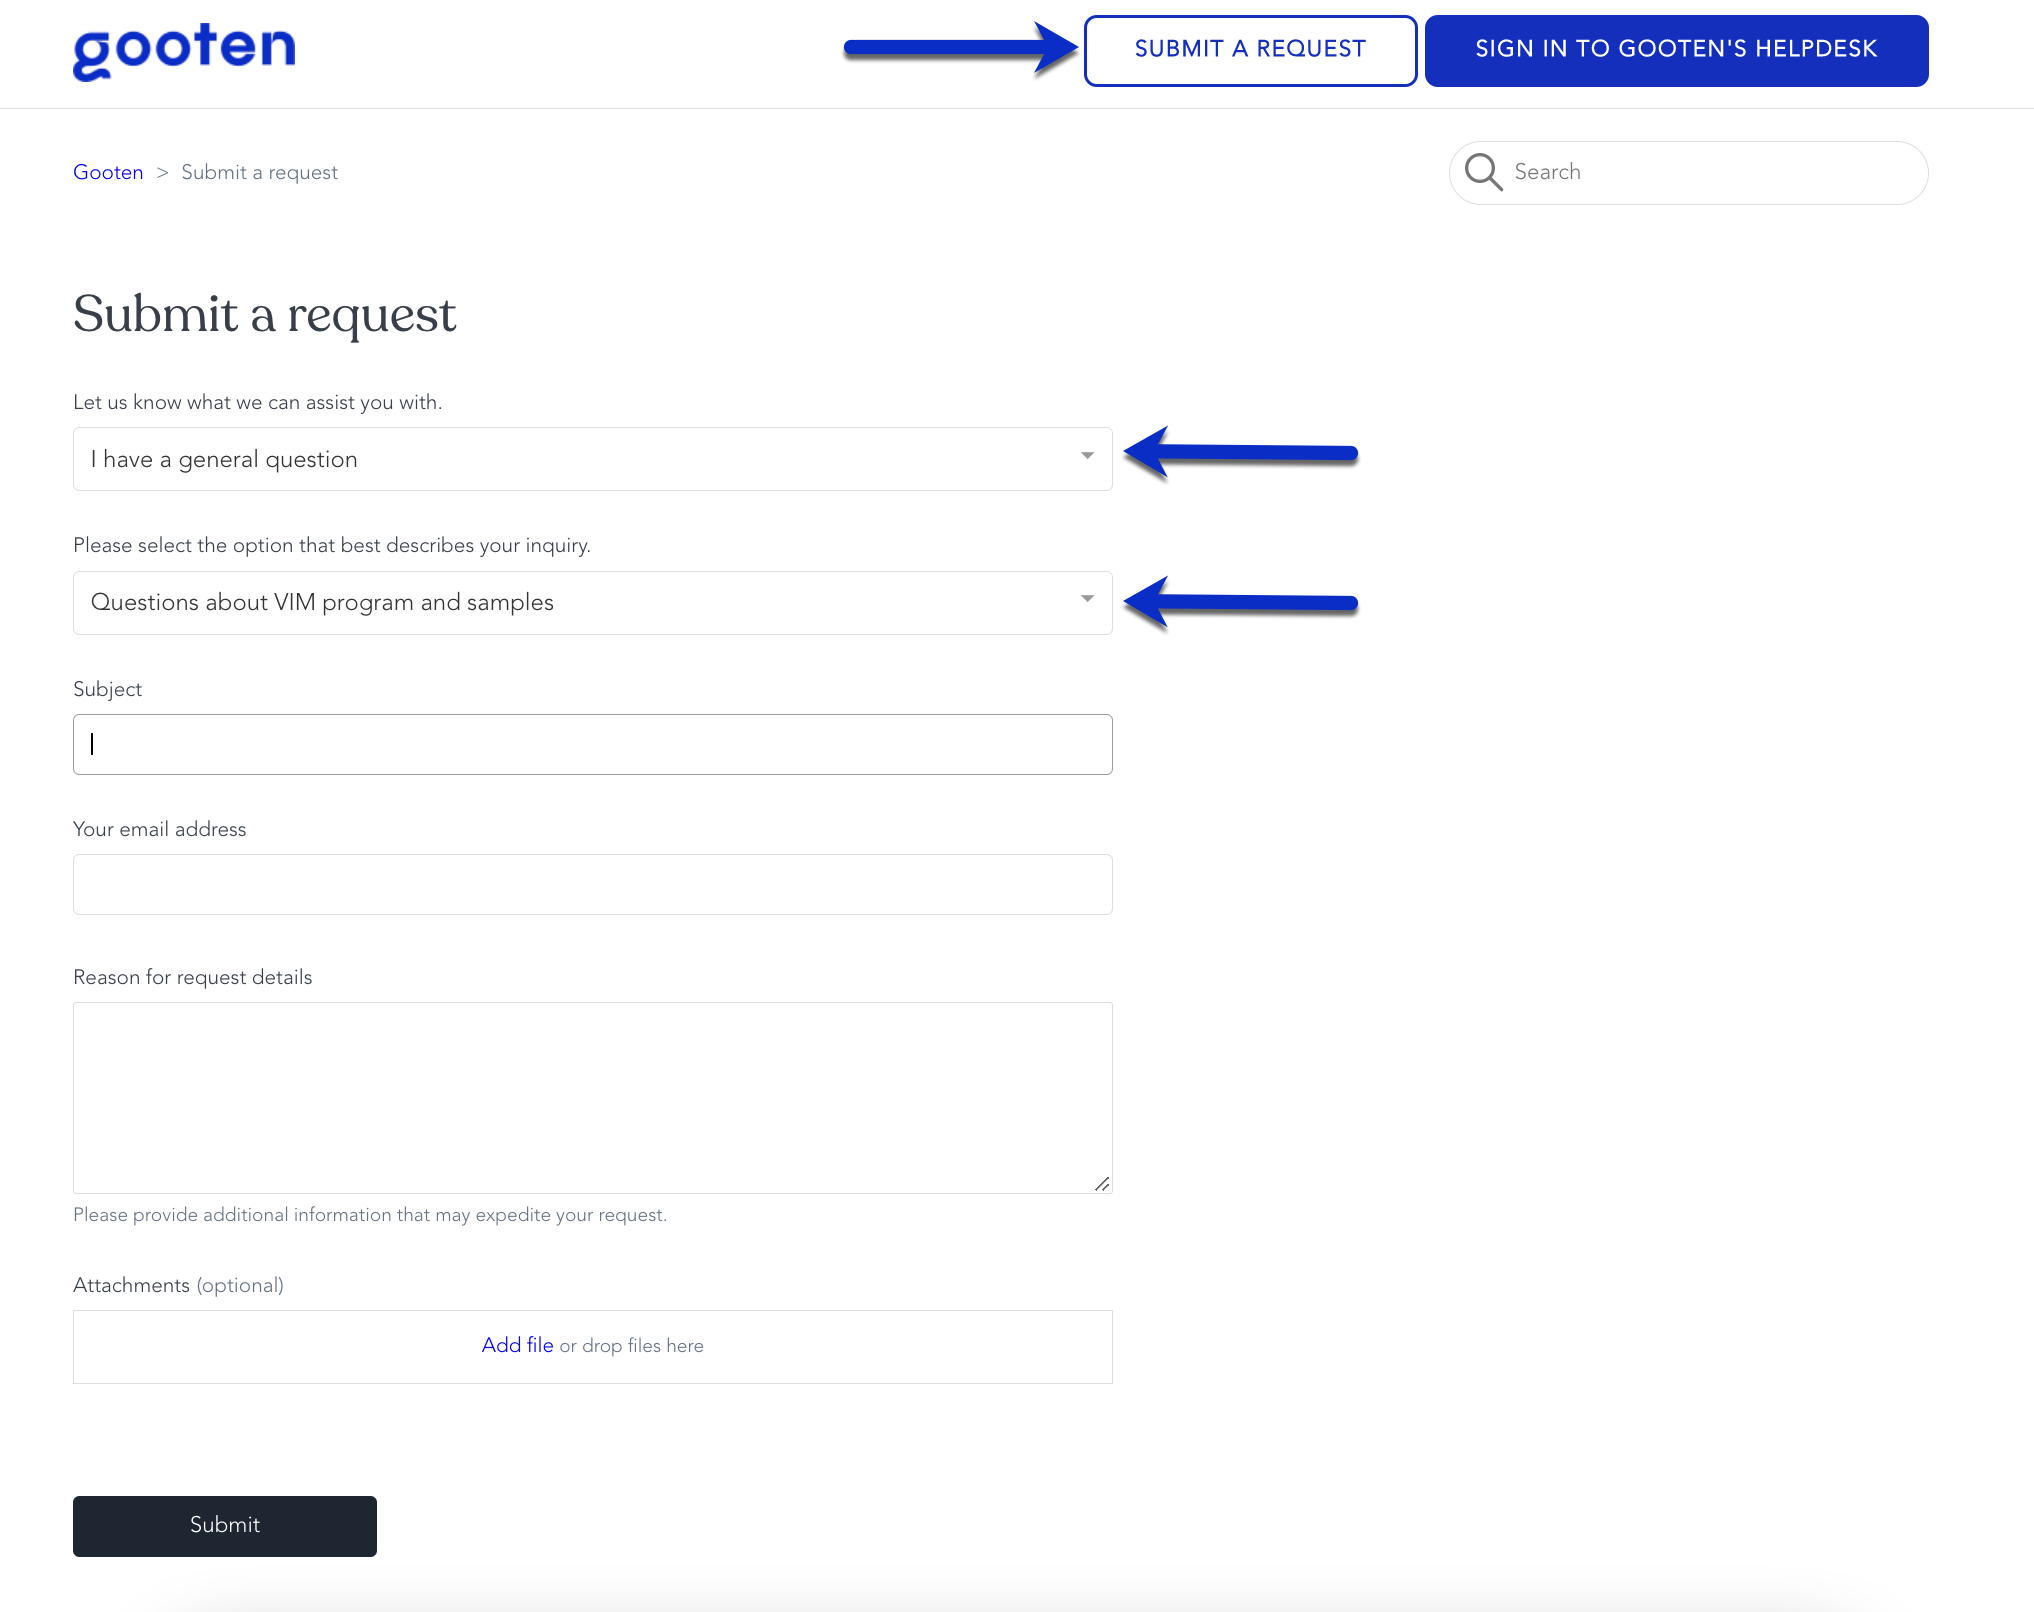This screenshot has height=1612, width=2034.
Task: Click the arrow beside the VIM program dropdown
Action: (1240, 602)
